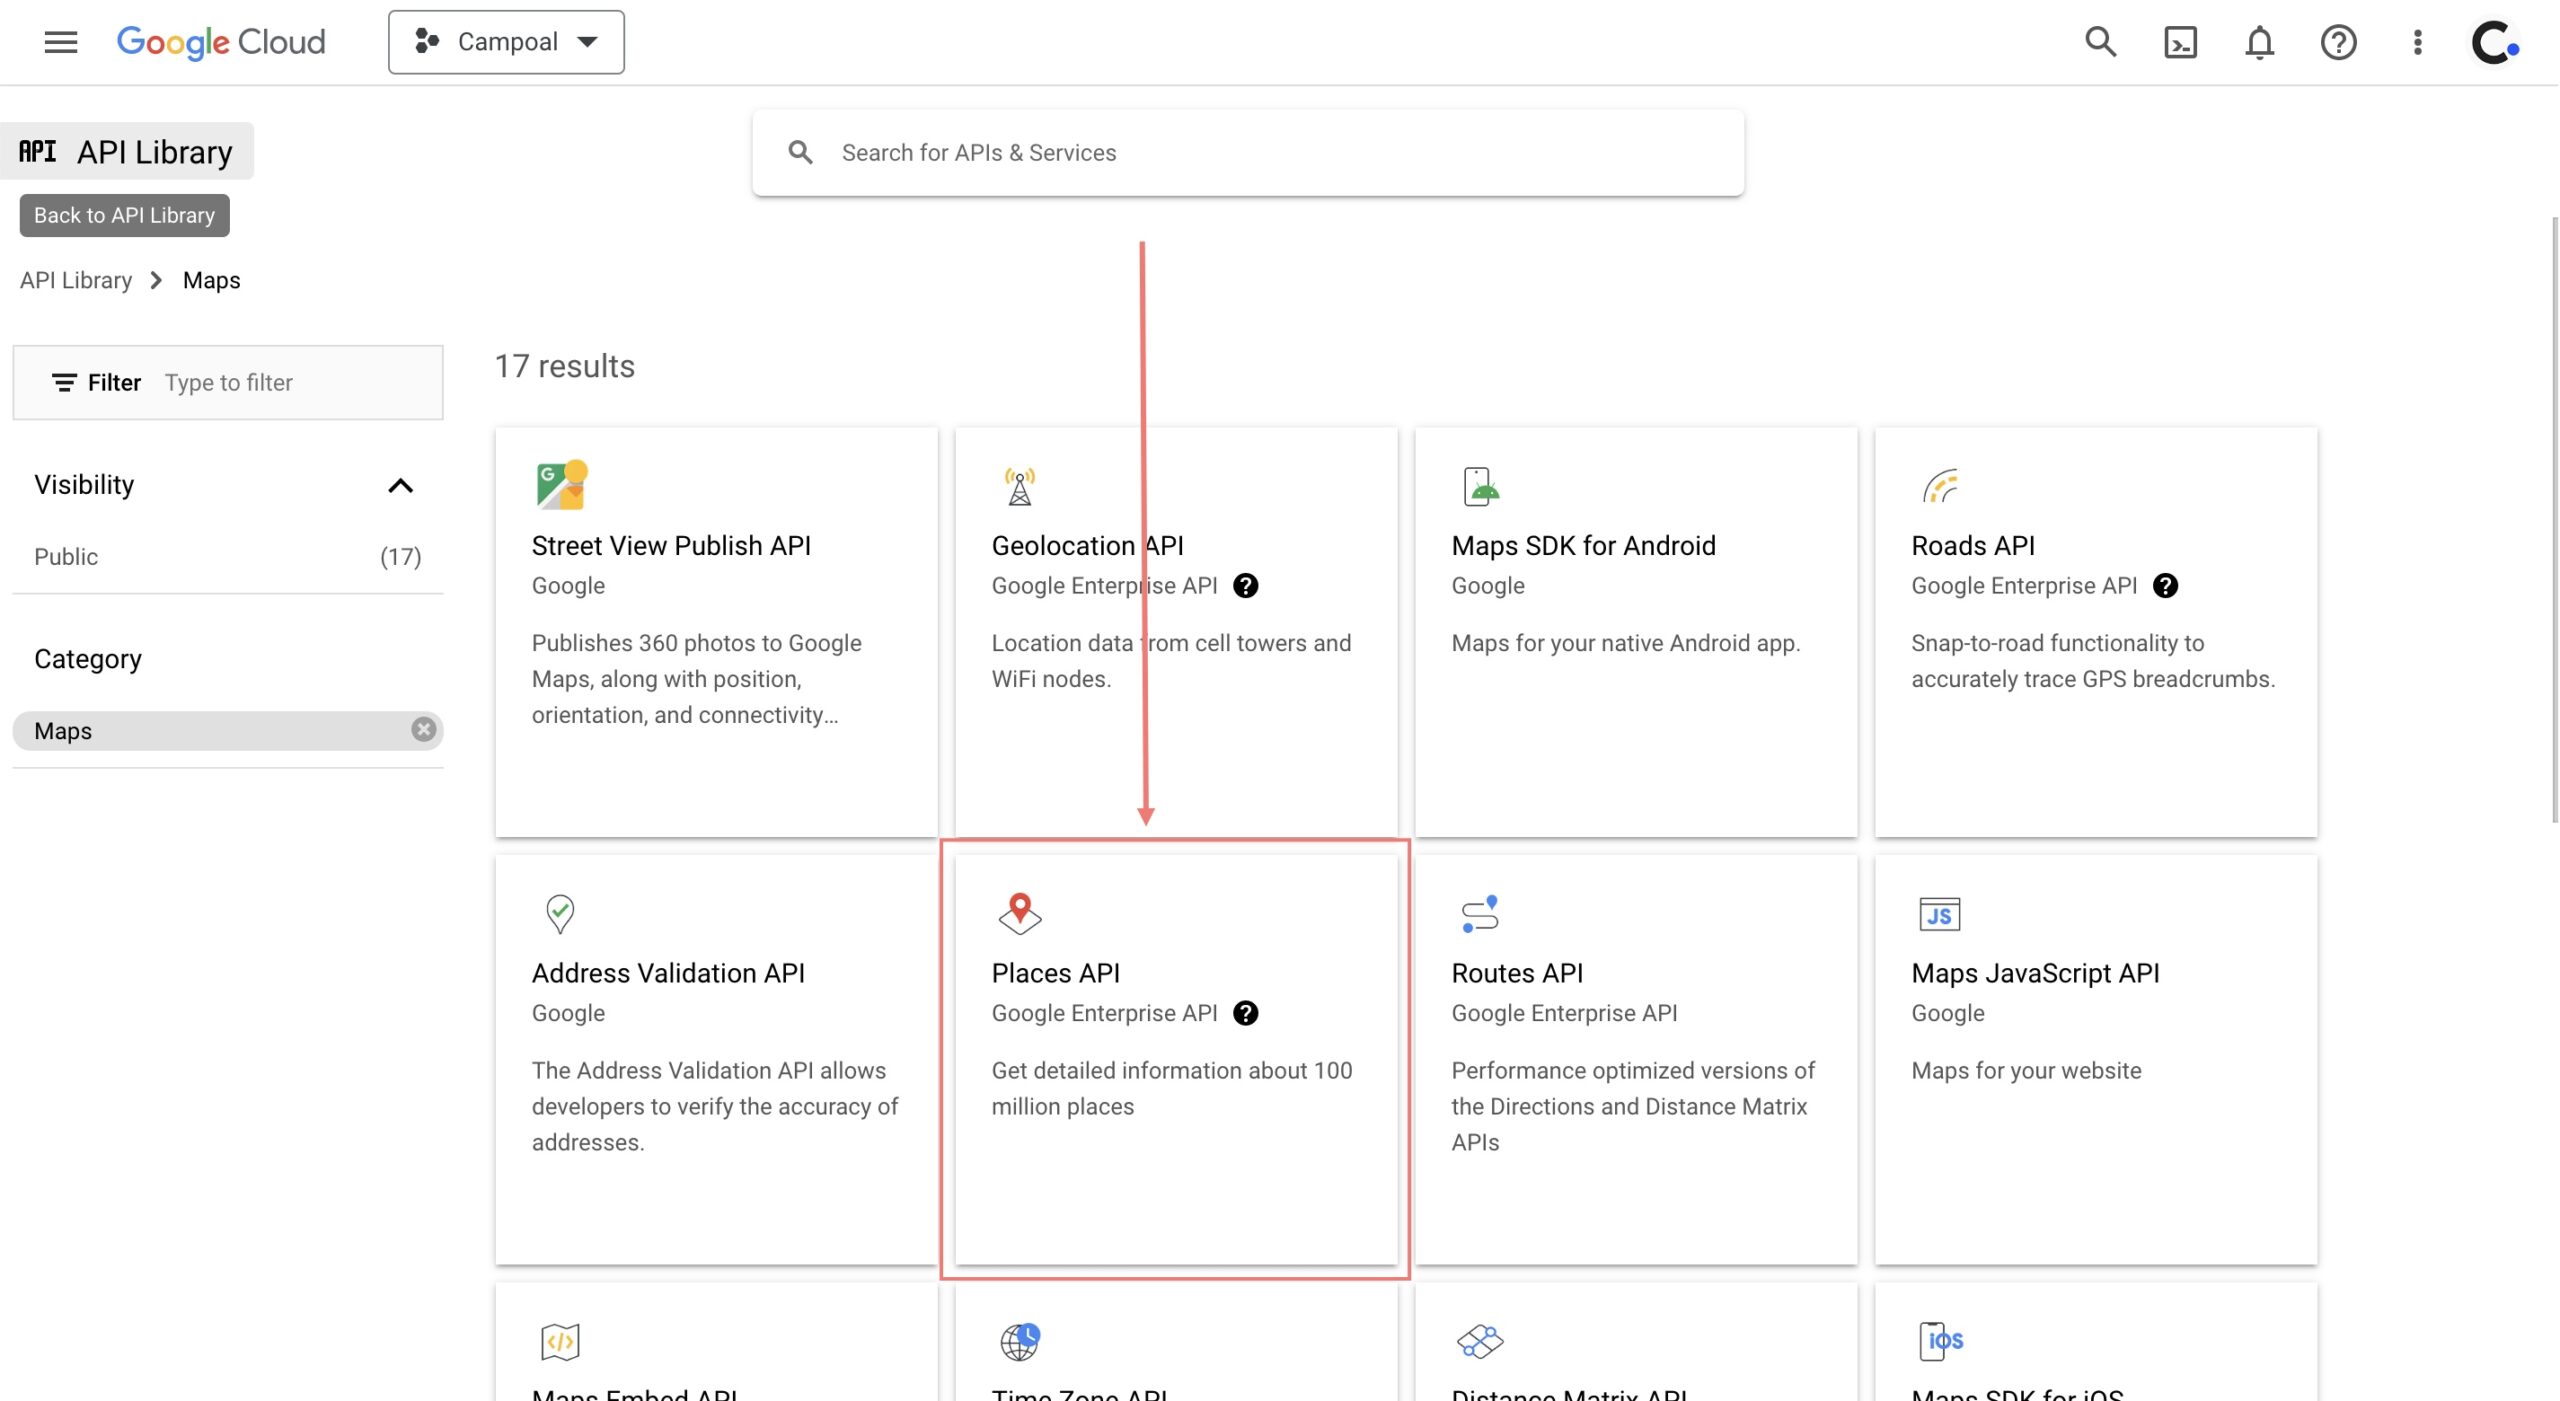The width and height of the screenshot is (2560, 1401).
Task: Click the user account avatar
Action: [2494, 42]
